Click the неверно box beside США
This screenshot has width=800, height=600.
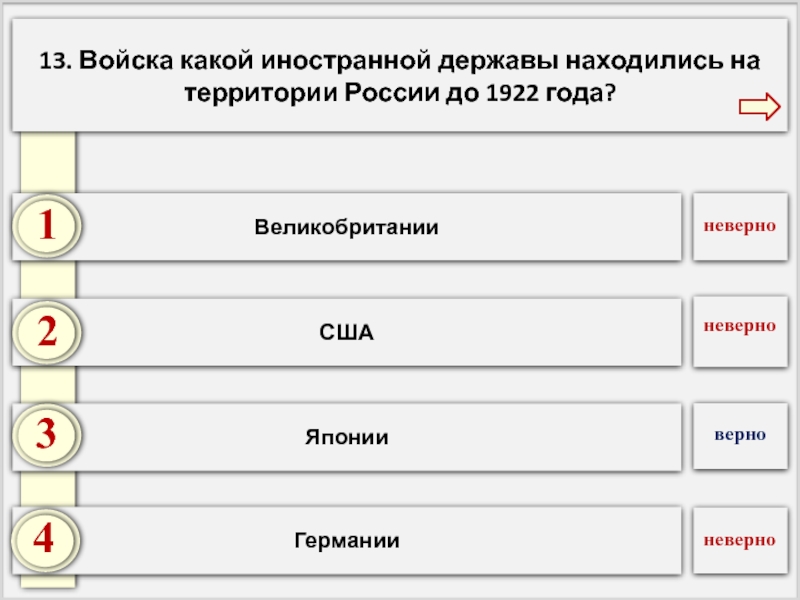[x=740, y=332]
